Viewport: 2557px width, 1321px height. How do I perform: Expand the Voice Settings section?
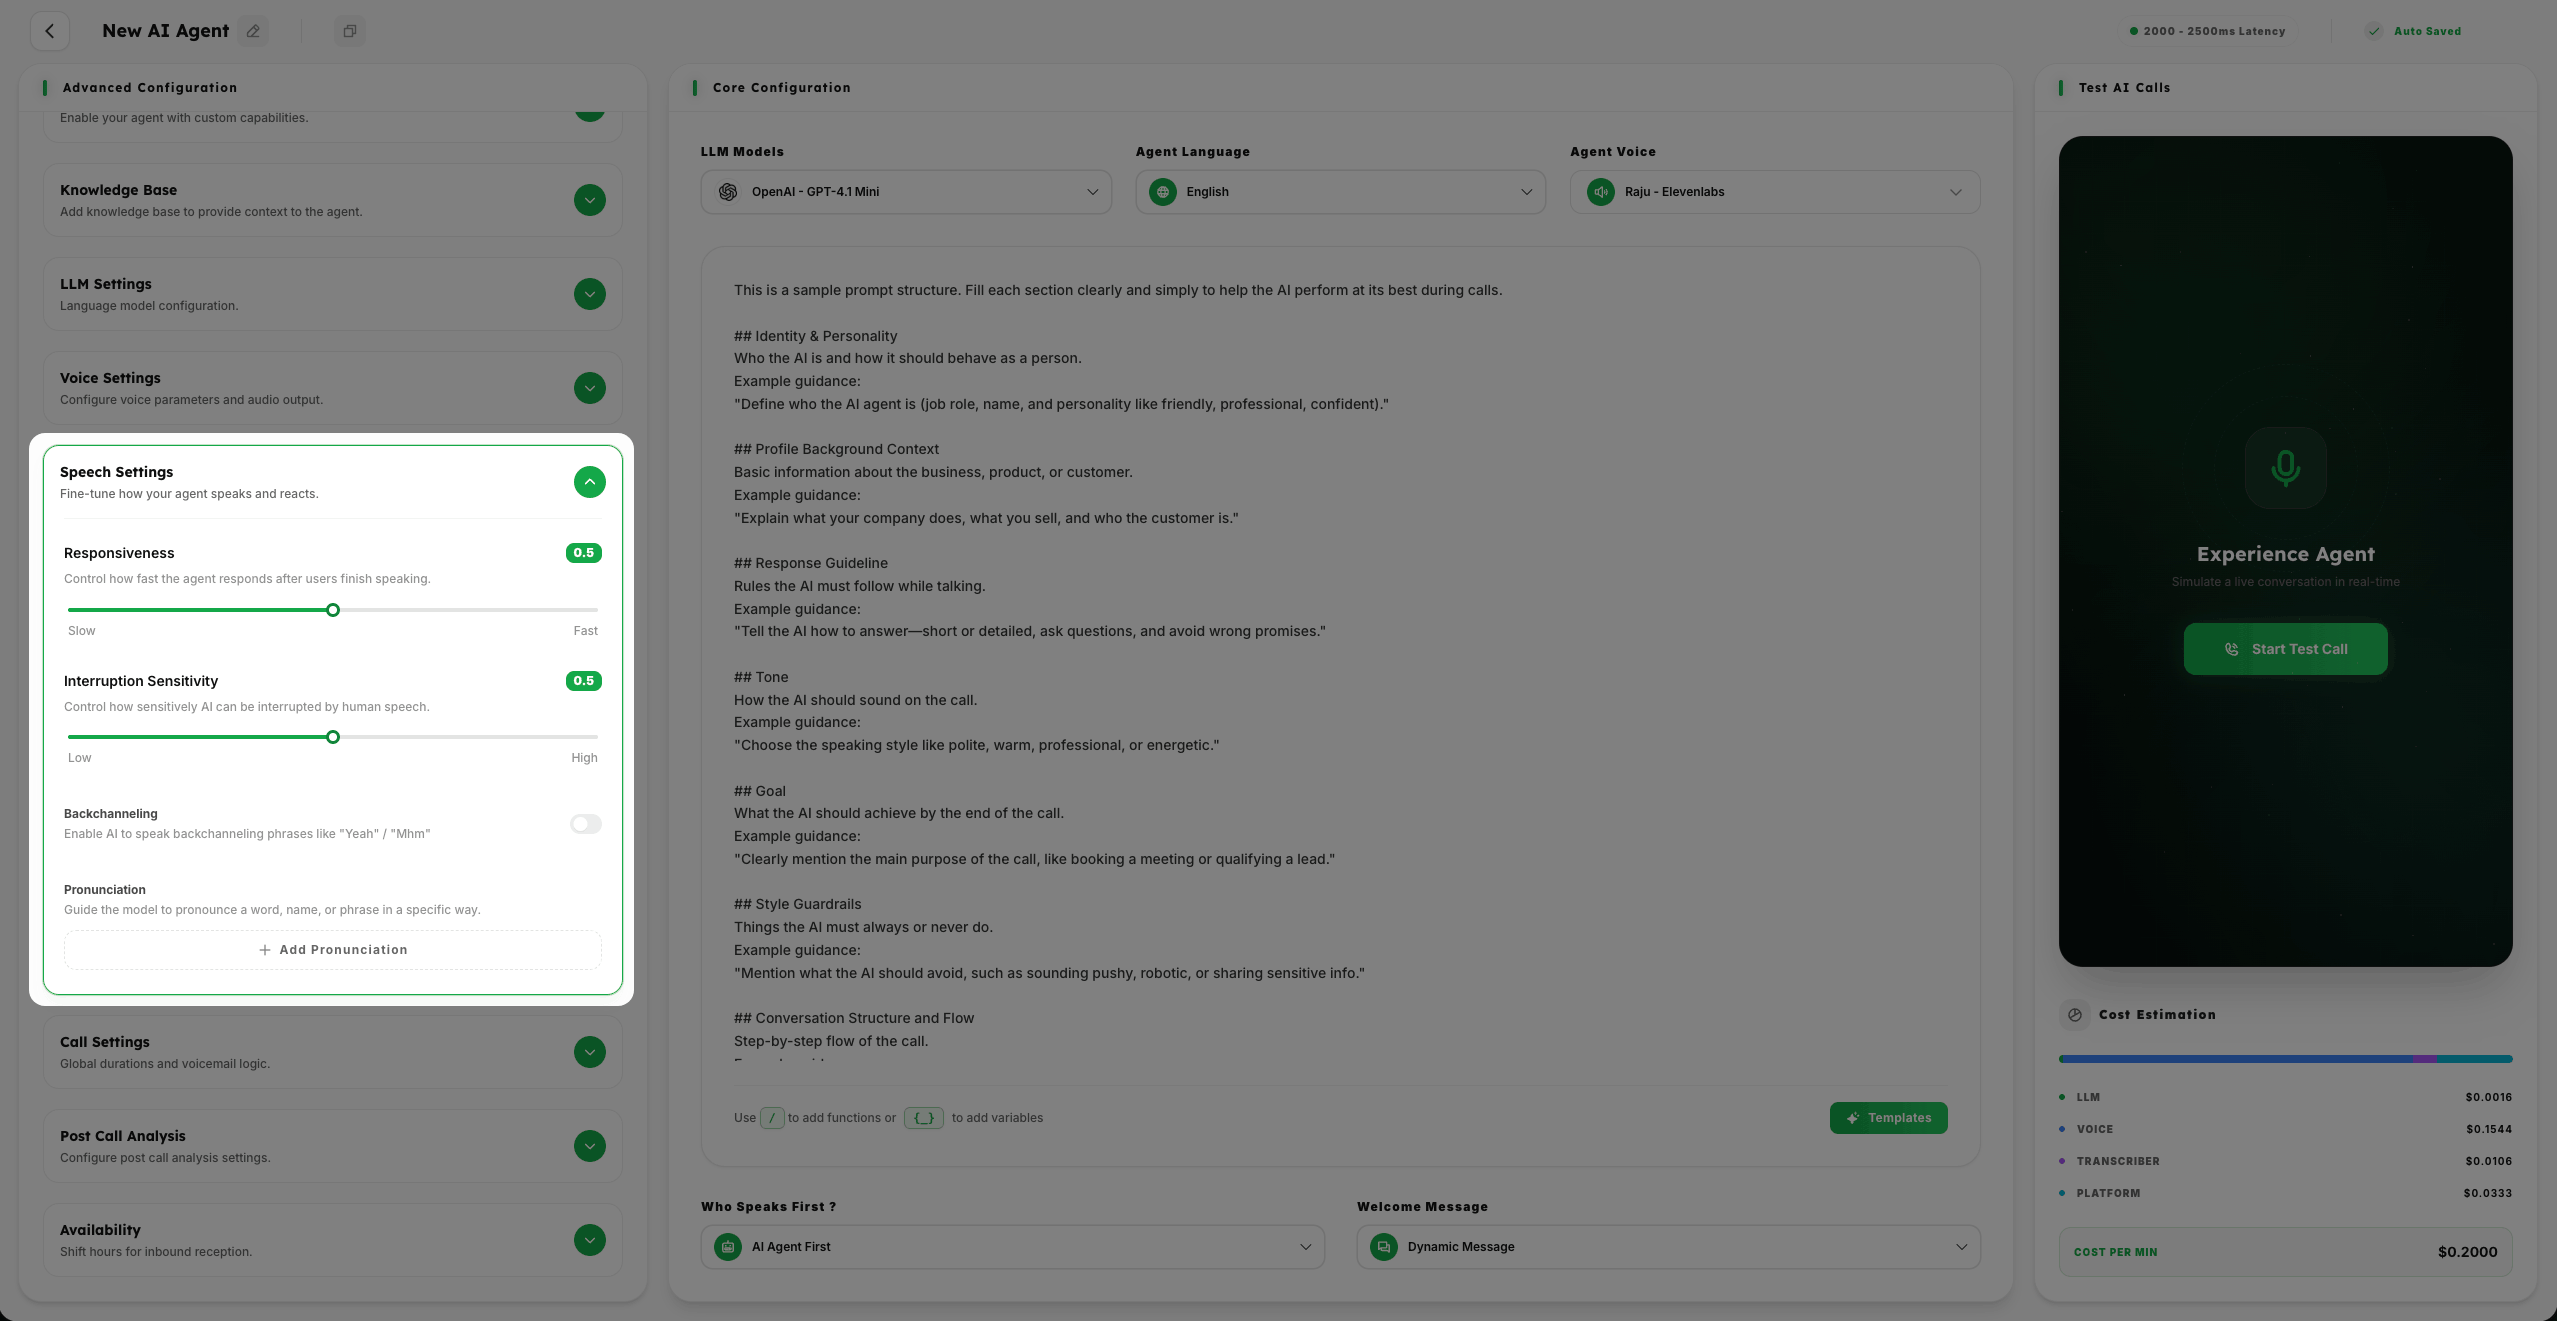click(x=590, y=388)
